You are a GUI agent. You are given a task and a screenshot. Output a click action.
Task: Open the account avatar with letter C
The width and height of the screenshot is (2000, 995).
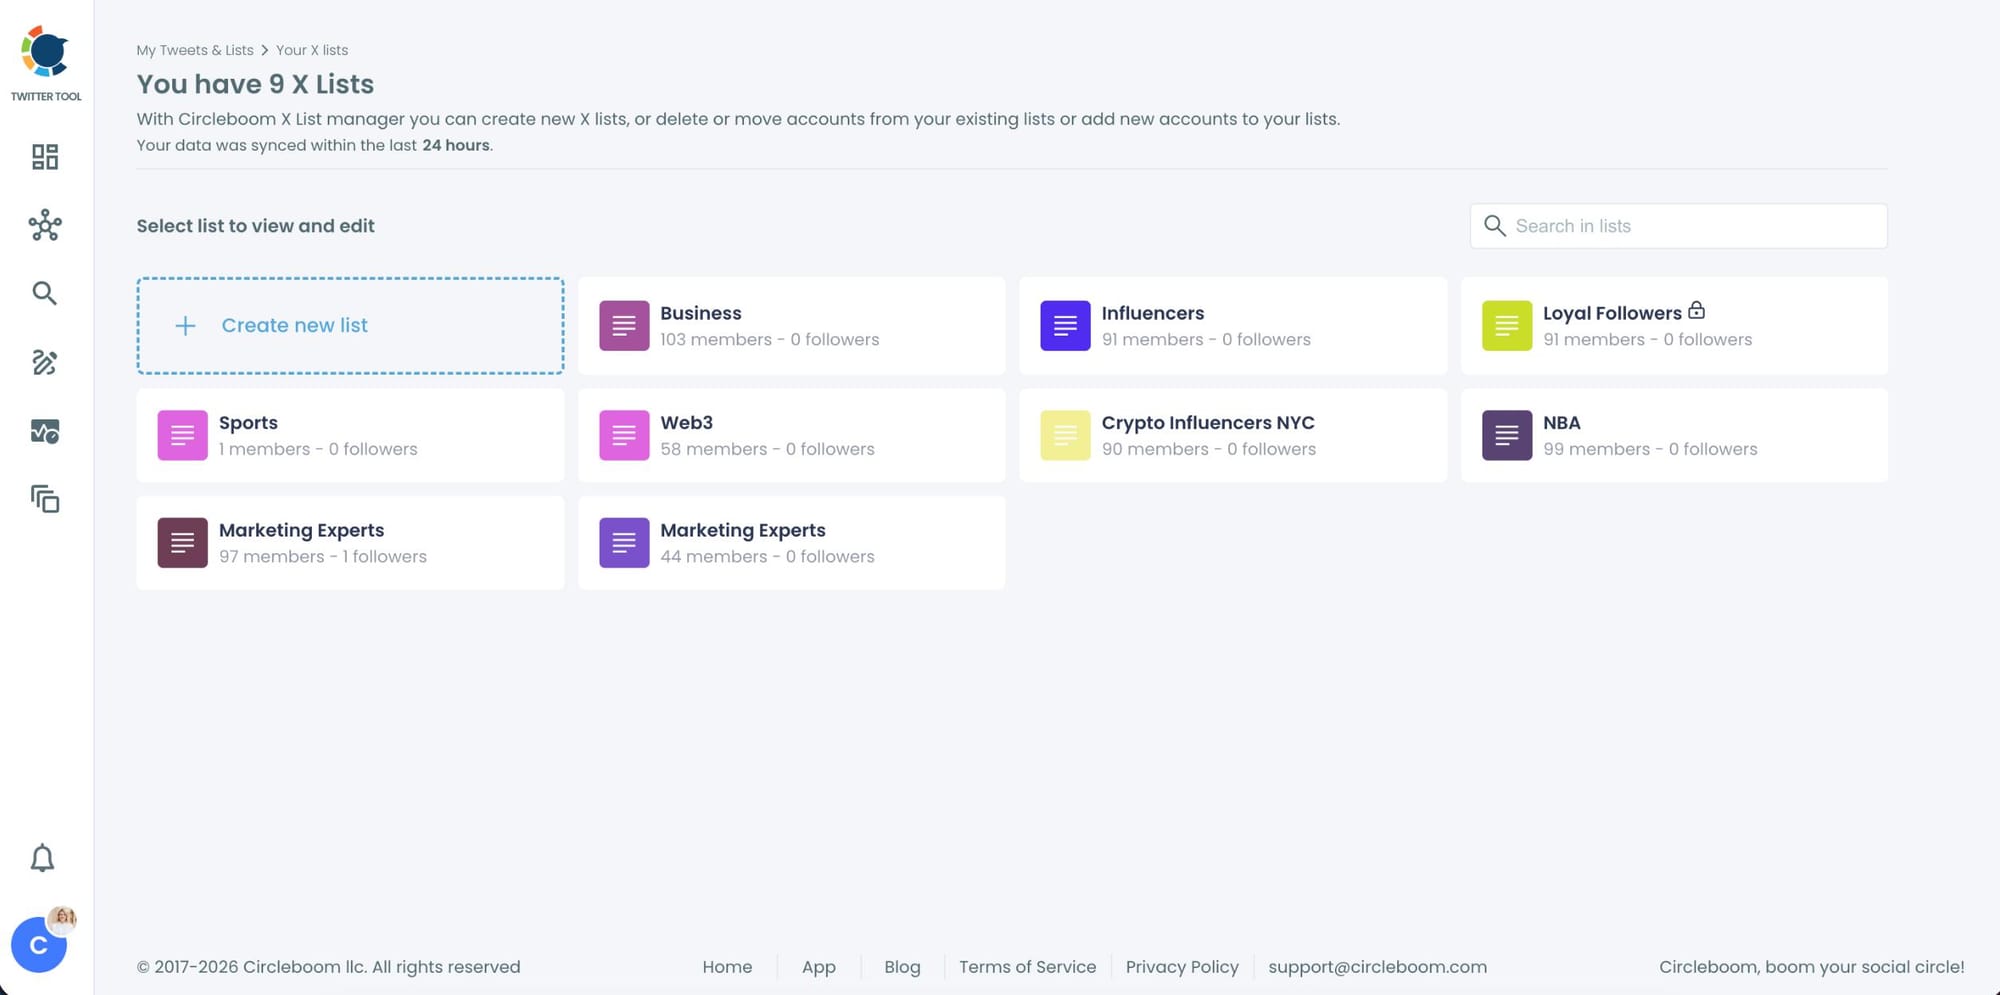point(39,944)
